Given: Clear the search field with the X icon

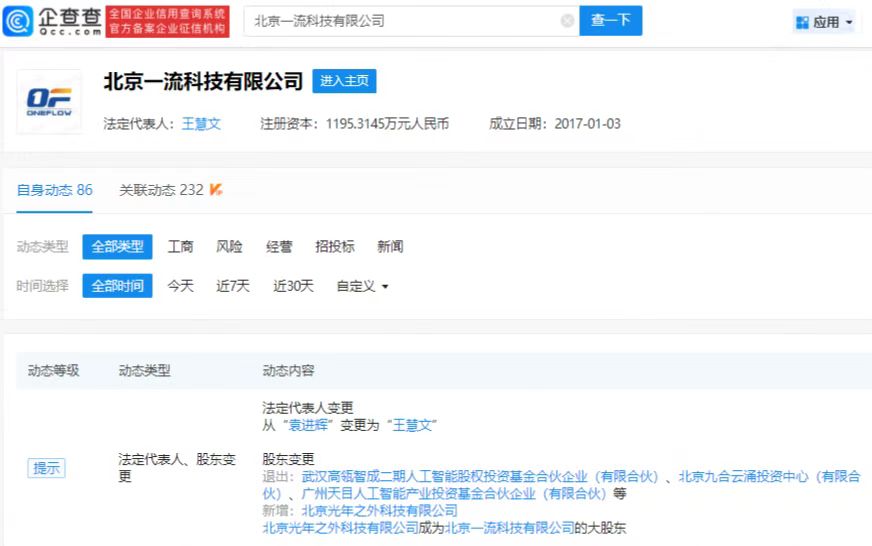Looking at the screenshot, I should [567, 21].
